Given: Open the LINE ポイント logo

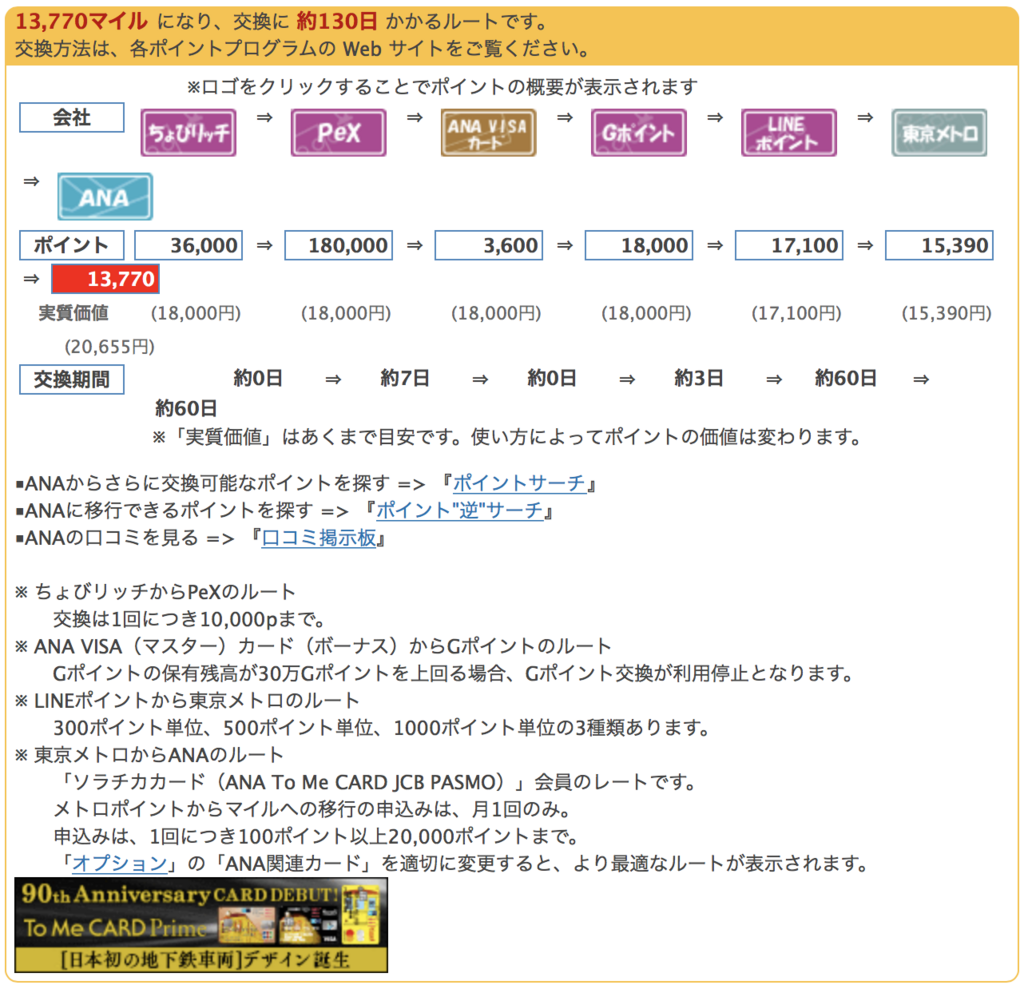Looking at the screenshot, I should click(x=789, y=133).
